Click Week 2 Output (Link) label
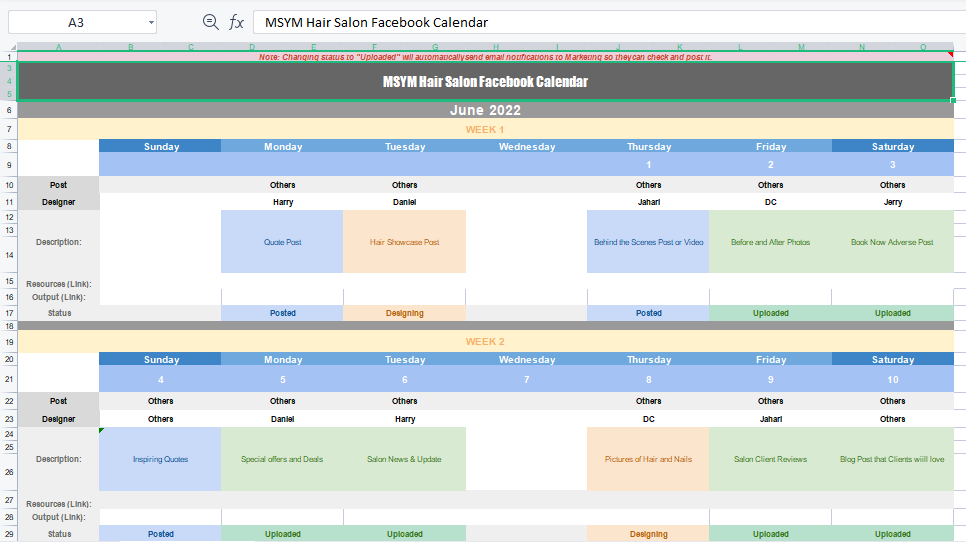Viewport: 966px width, 542px height. 59,517
